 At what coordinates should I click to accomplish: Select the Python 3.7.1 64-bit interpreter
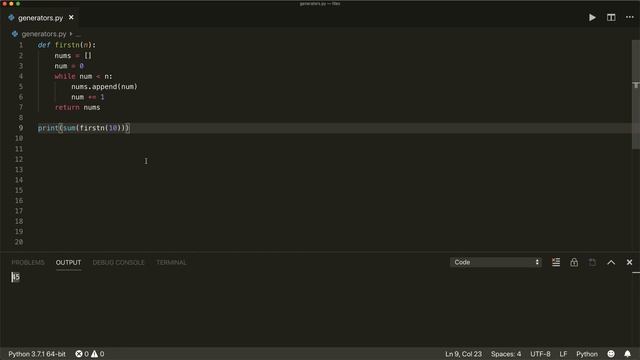[37, 354]
